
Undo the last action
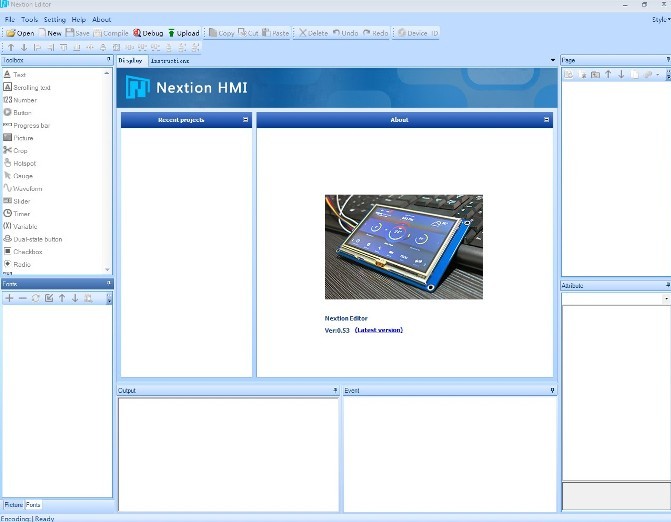(x=345, y=33)
